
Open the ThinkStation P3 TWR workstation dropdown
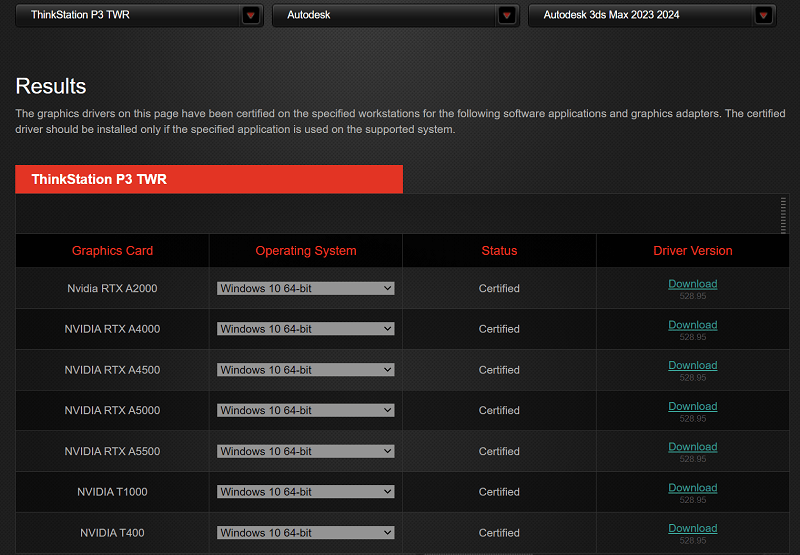pos(139,15)
